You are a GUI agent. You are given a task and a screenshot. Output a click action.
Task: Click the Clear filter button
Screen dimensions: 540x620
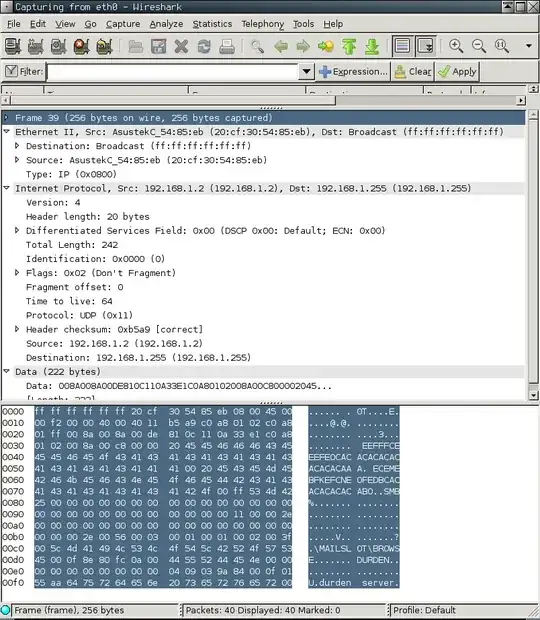coord(413,72)
